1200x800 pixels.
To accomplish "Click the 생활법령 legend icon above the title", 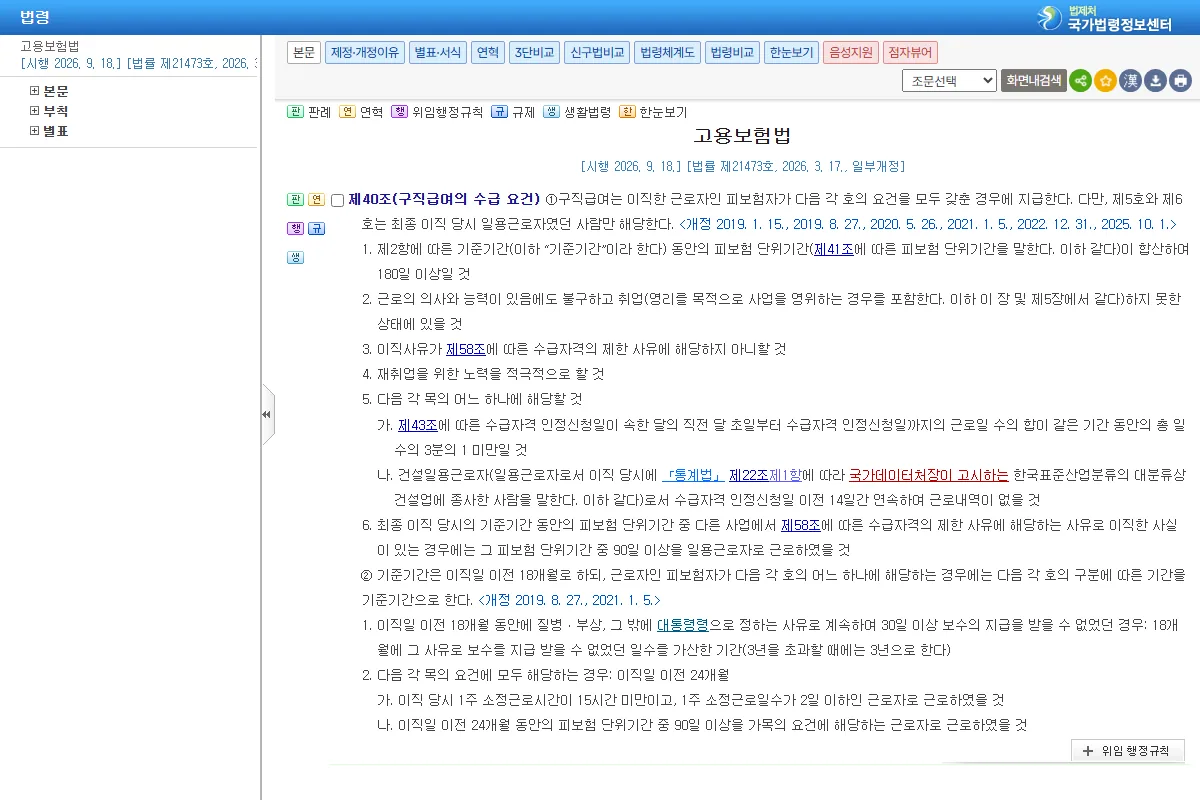I will [551, 112].
